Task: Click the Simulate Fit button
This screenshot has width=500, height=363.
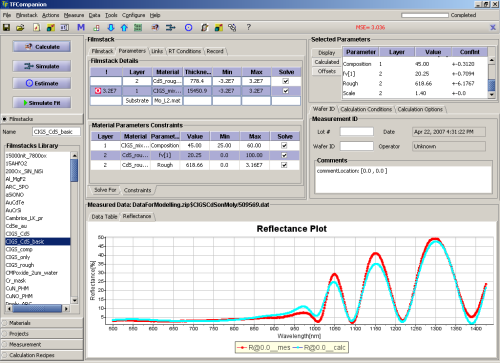Action: pyautogui.click(x=42, y=103)
